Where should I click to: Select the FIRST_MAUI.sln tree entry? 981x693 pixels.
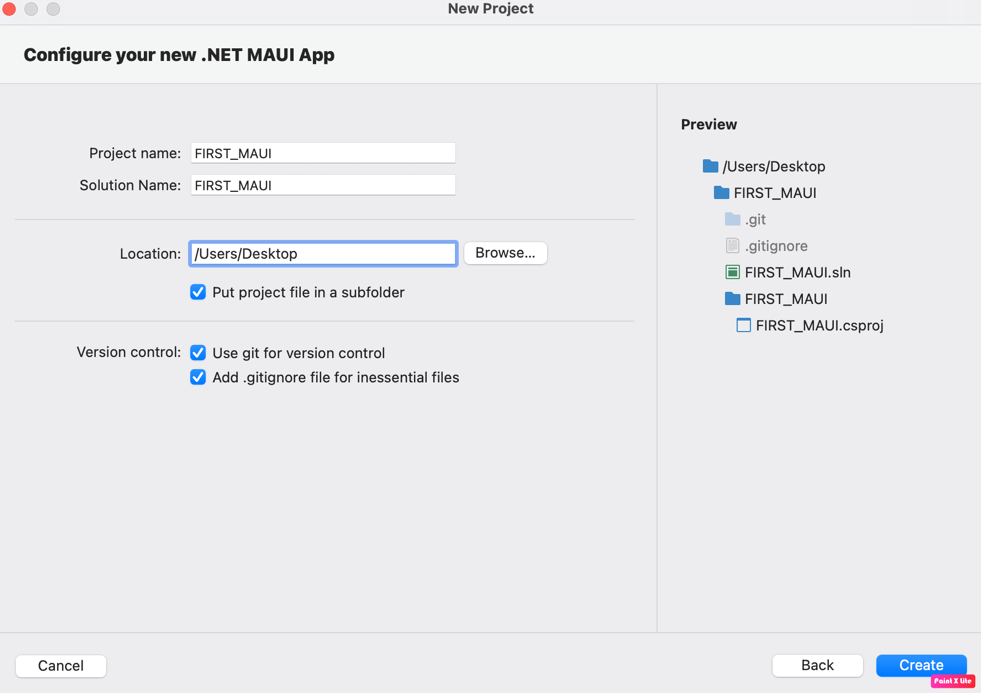click(x=796, y=271)
